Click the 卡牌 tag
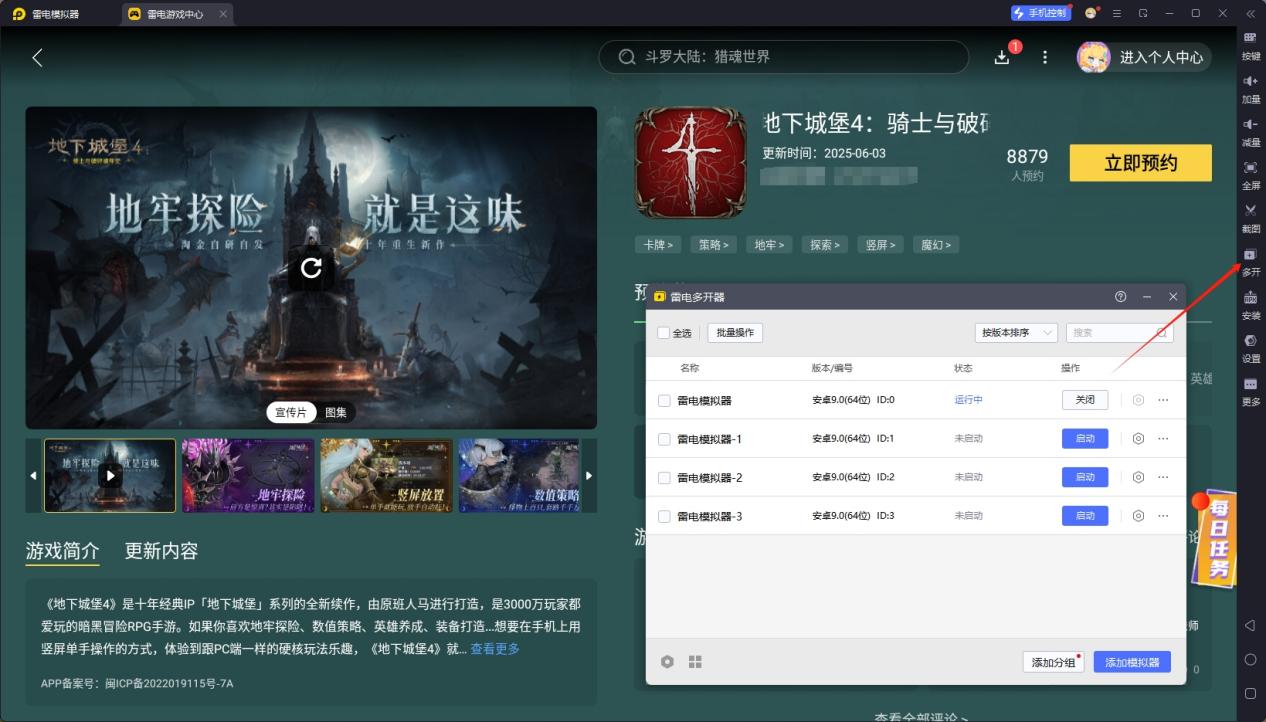Viewport: 1266px width, 722px height. click(x=657, y=244)
